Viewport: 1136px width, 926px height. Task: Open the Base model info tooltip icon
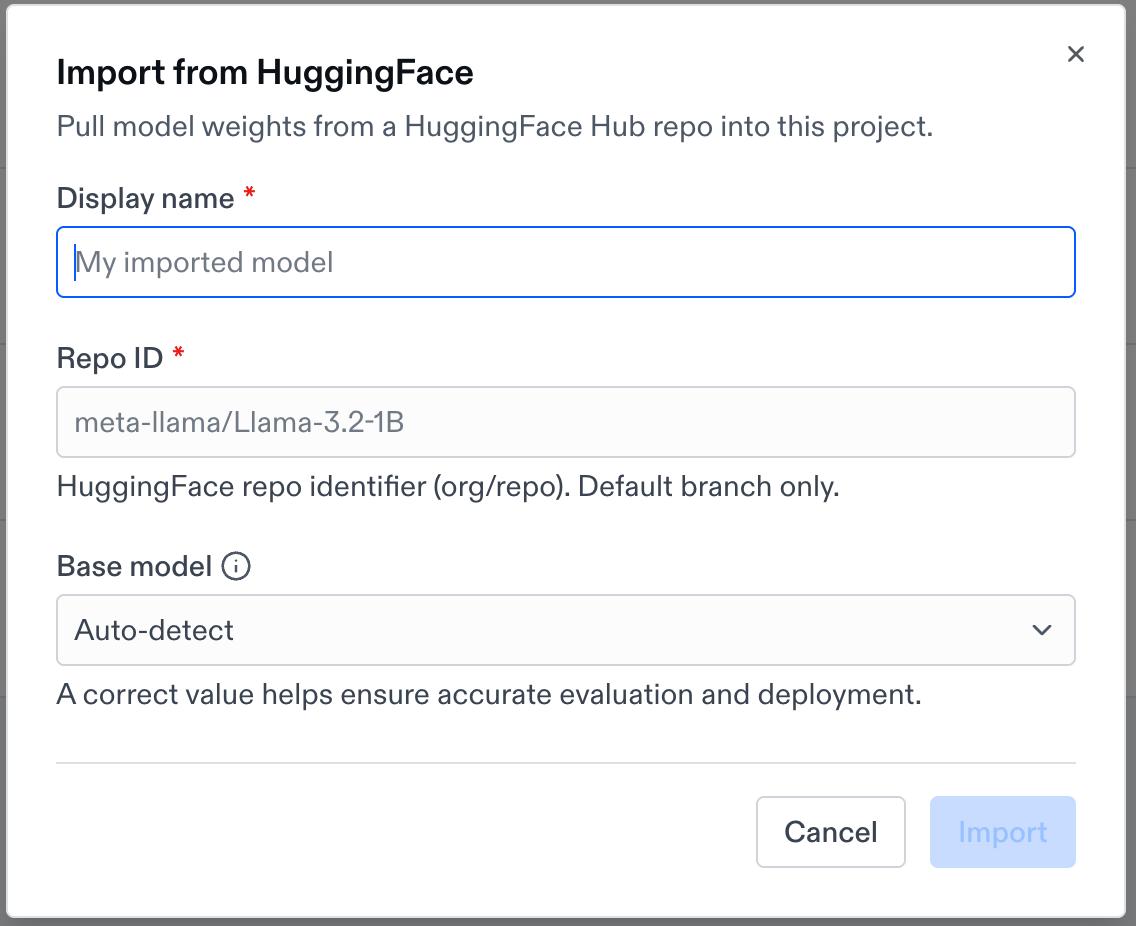pos(236,566)
